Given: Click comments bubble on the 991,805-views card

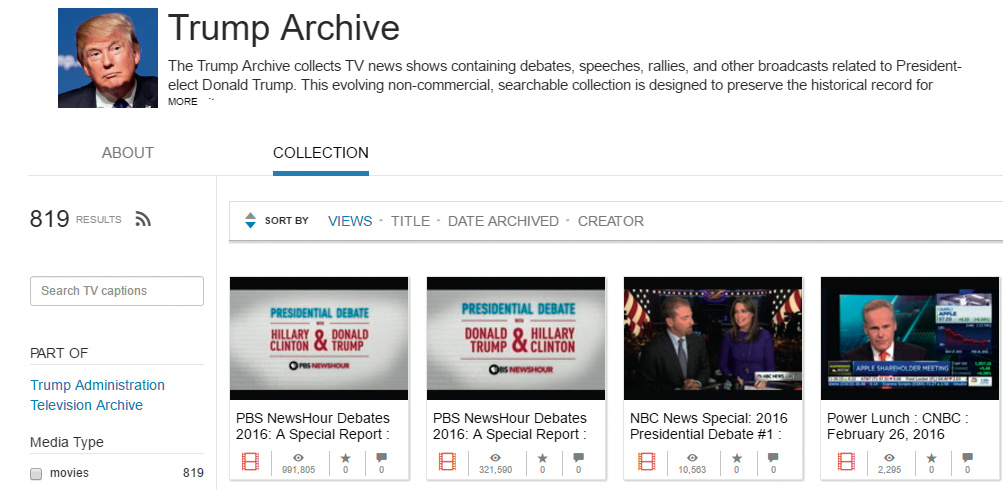Looking at the screenshot, I should [381, 457].
